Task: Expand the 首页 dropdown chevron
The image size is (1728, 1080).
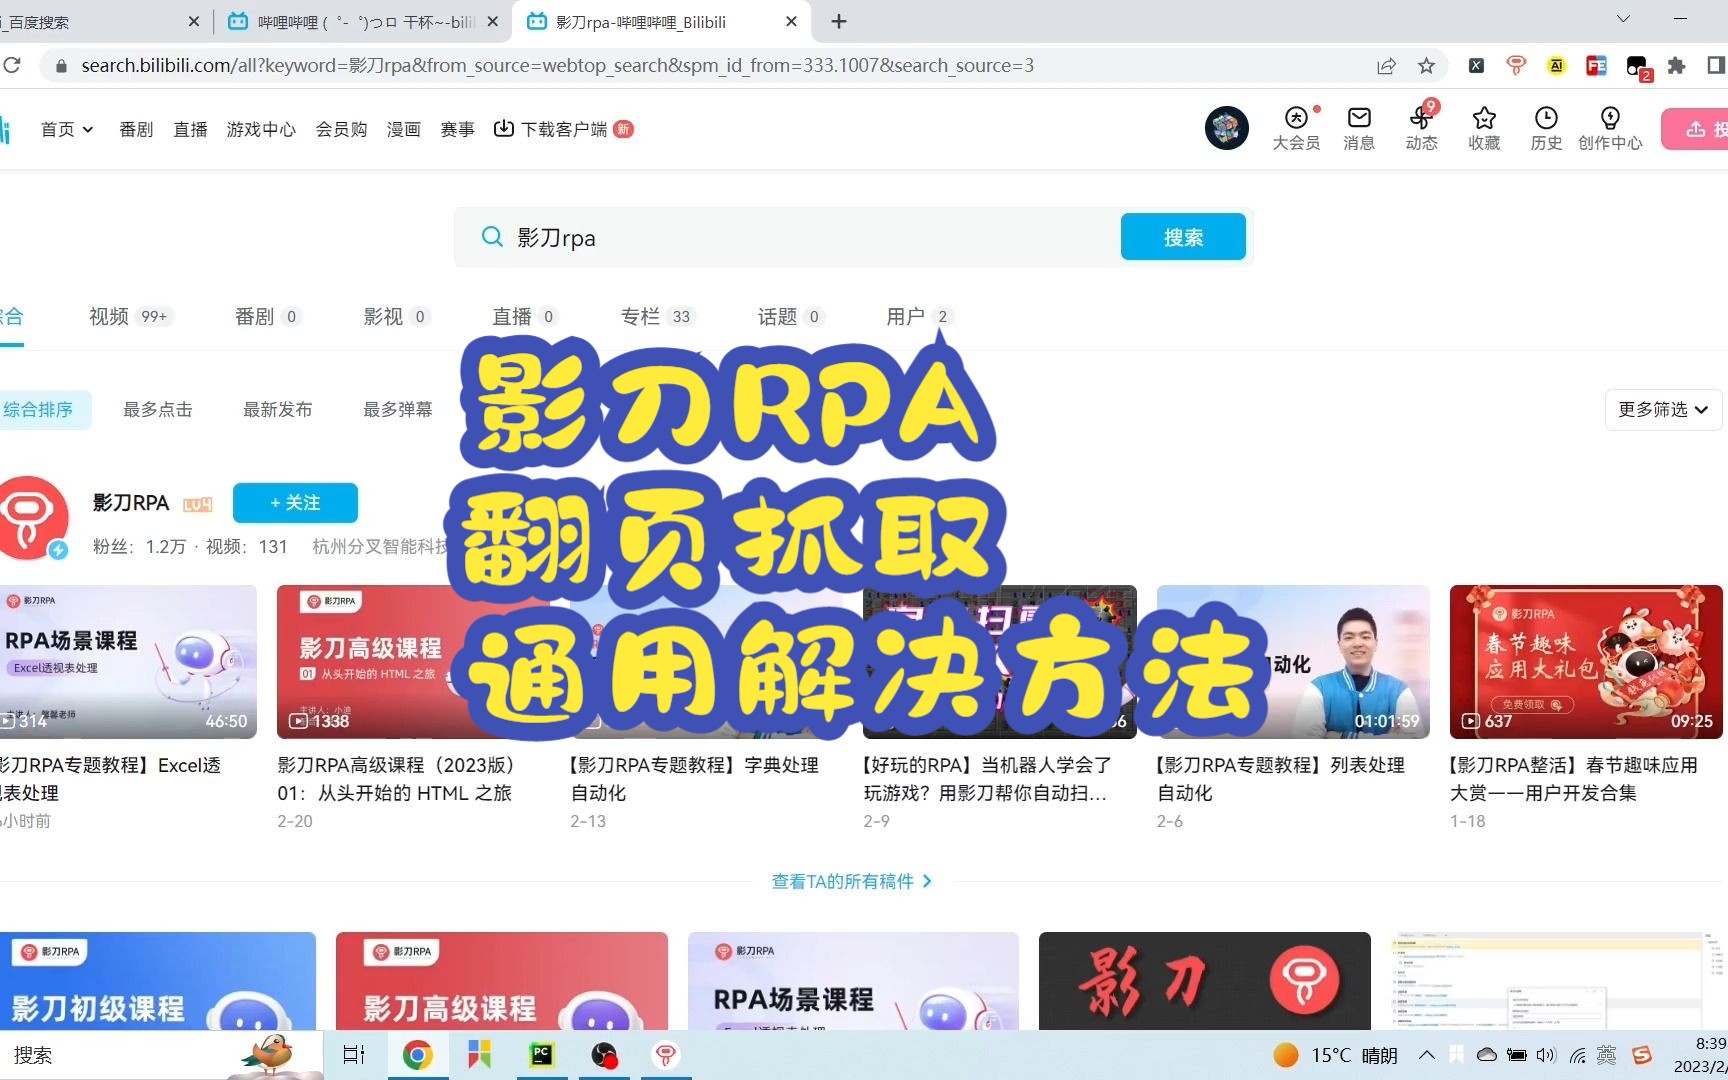Action: [87, 129]
